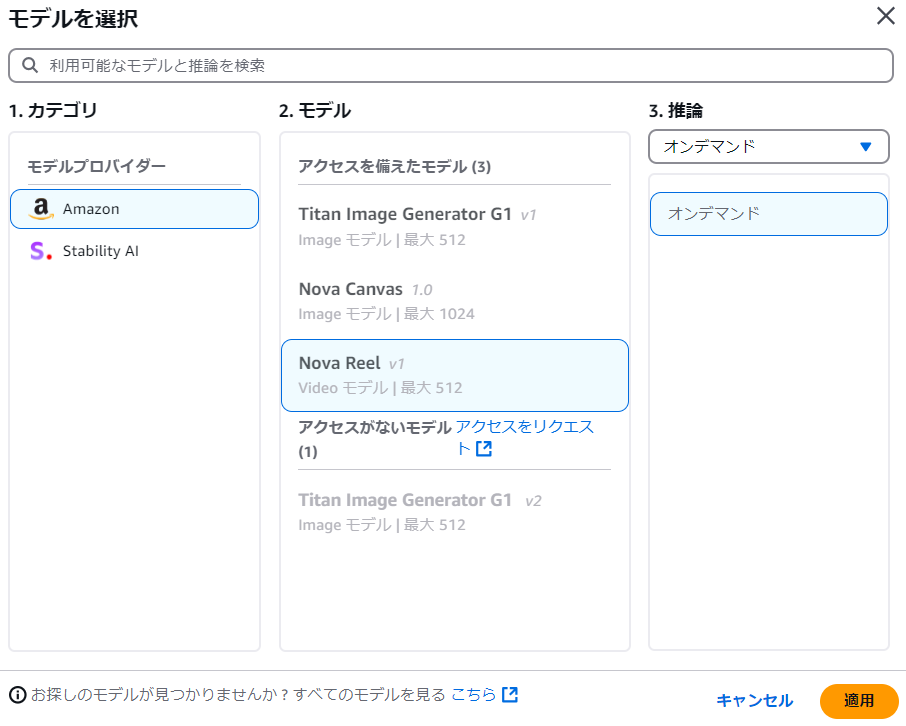Open the オンデマンド inference dropdown
The width and height of the screenshot is (906, 726).
(768, 147)
